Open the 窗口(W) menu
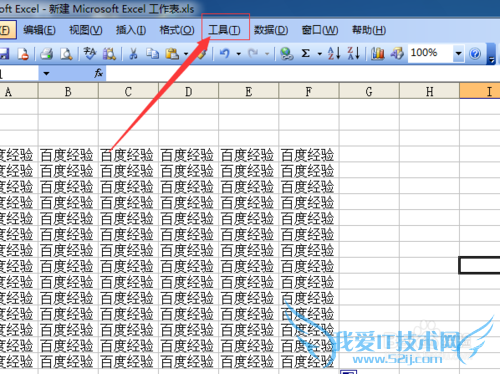500x374 pixels. pos(320,30)
